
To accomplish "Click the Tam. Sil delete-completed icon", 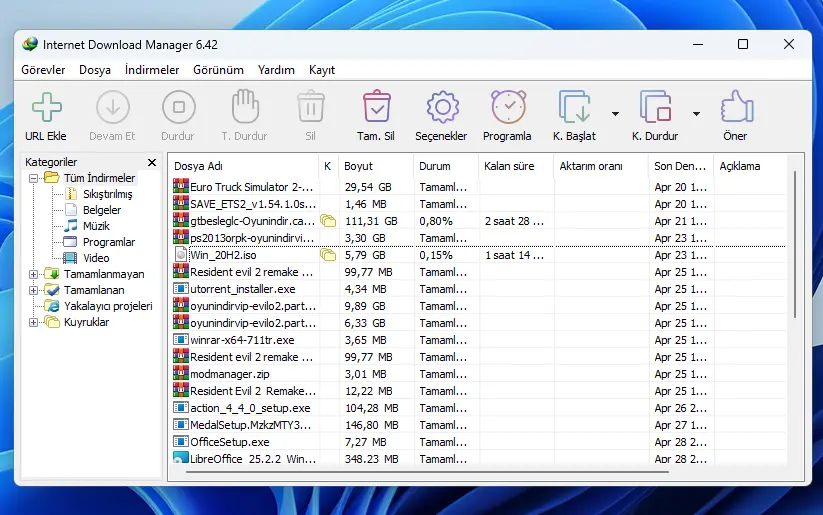I will point(376,107).
